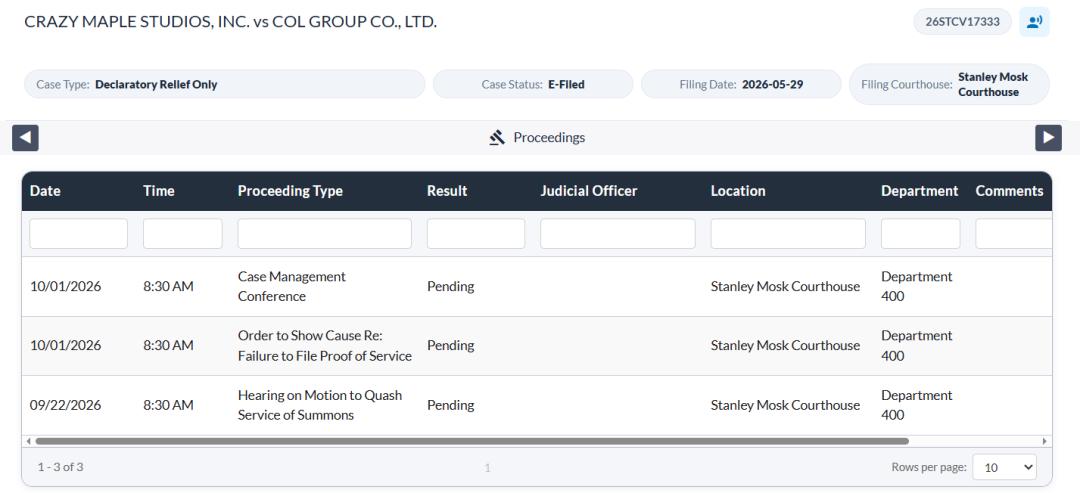Viewport: 1080px width, 493px height.
Task: Click the case number 26STCV17333 badge
Action: 962,21
